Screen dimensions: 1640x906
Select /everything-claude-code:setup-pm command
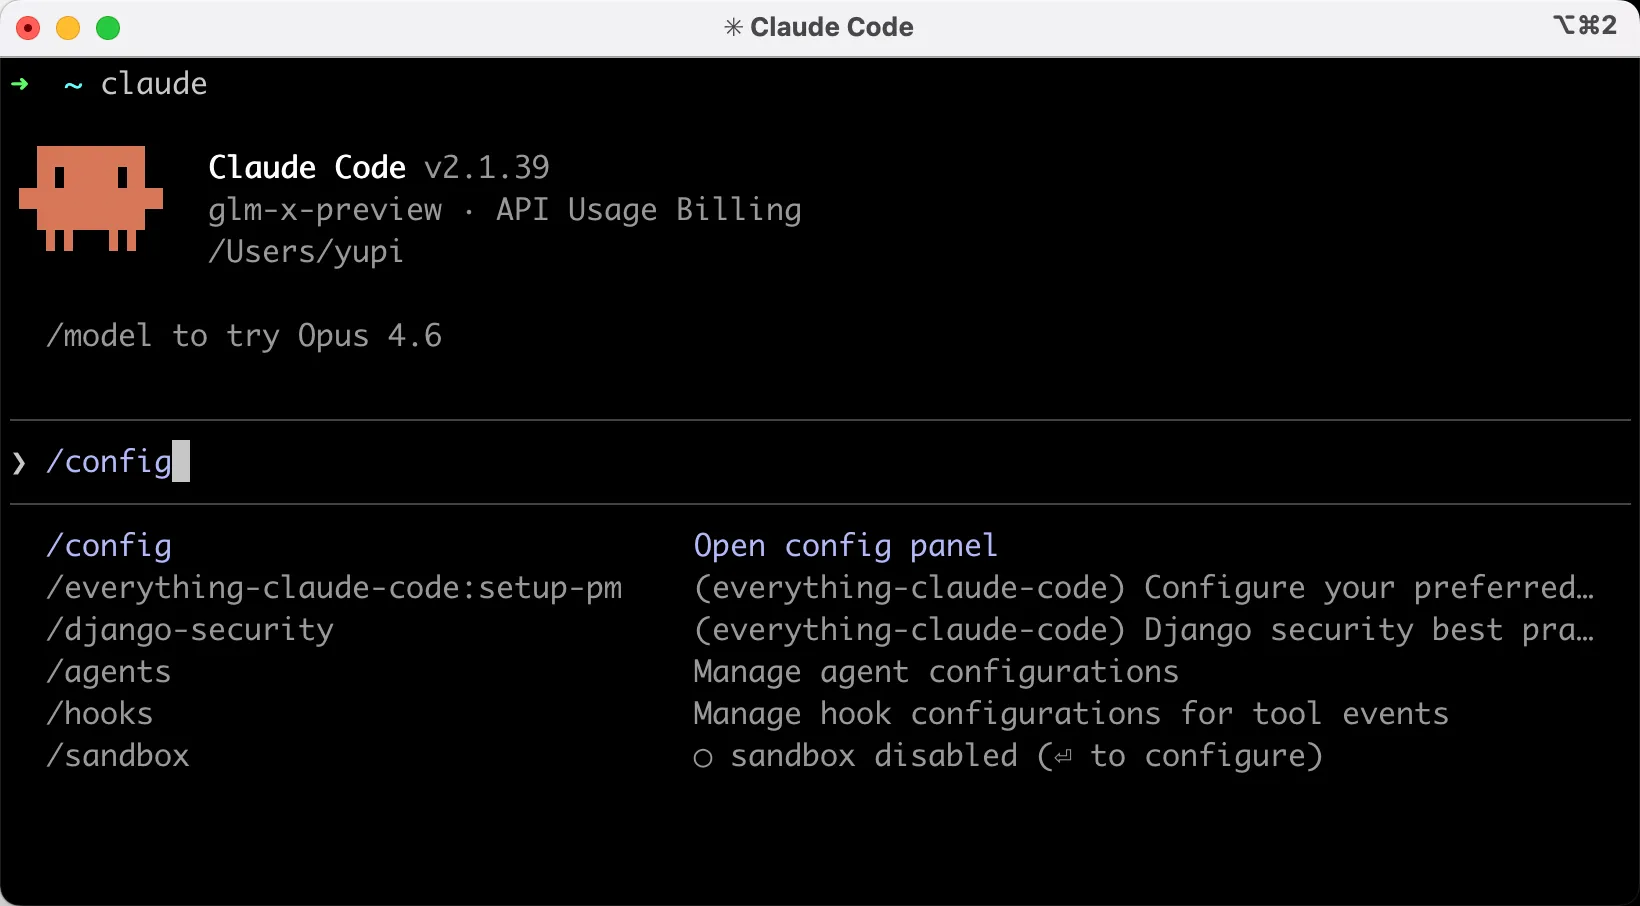[334, 588]
